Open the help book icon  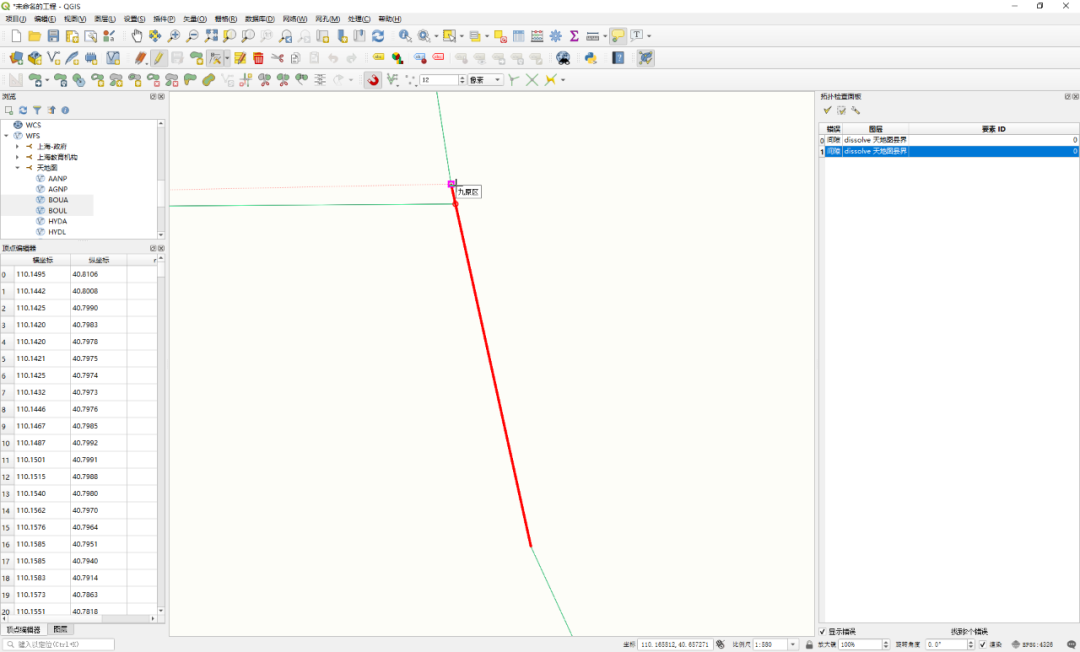618,58
